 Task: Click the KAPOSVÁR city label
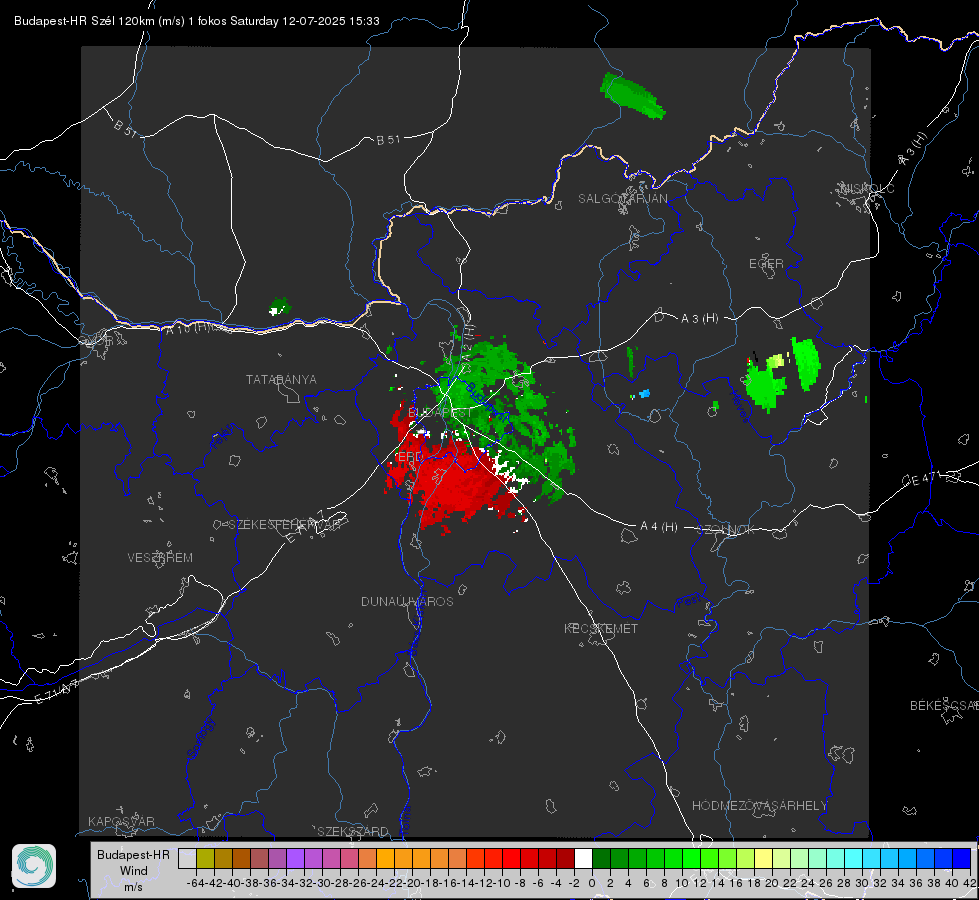point(121,821)
